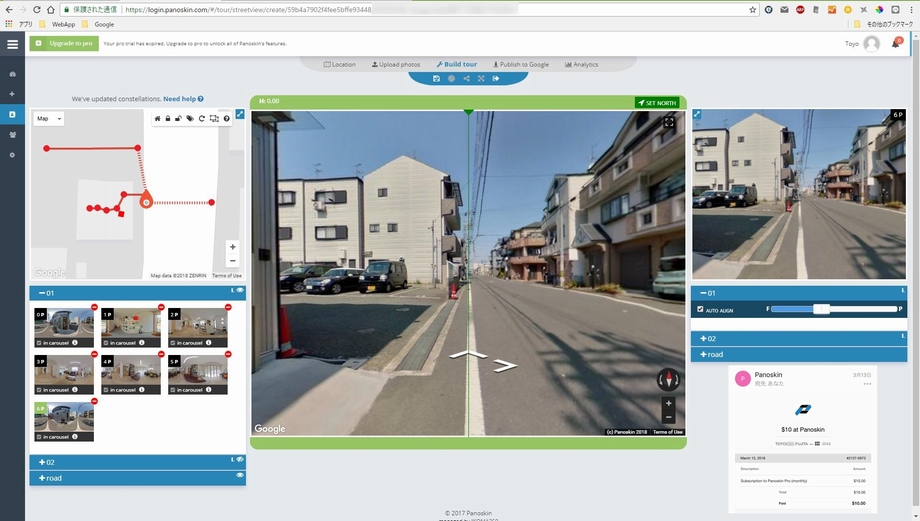The image size is (920, 521).
Task: Toggle in carousel checkbox for panorama 6P
Action: (x=39, y=437)
